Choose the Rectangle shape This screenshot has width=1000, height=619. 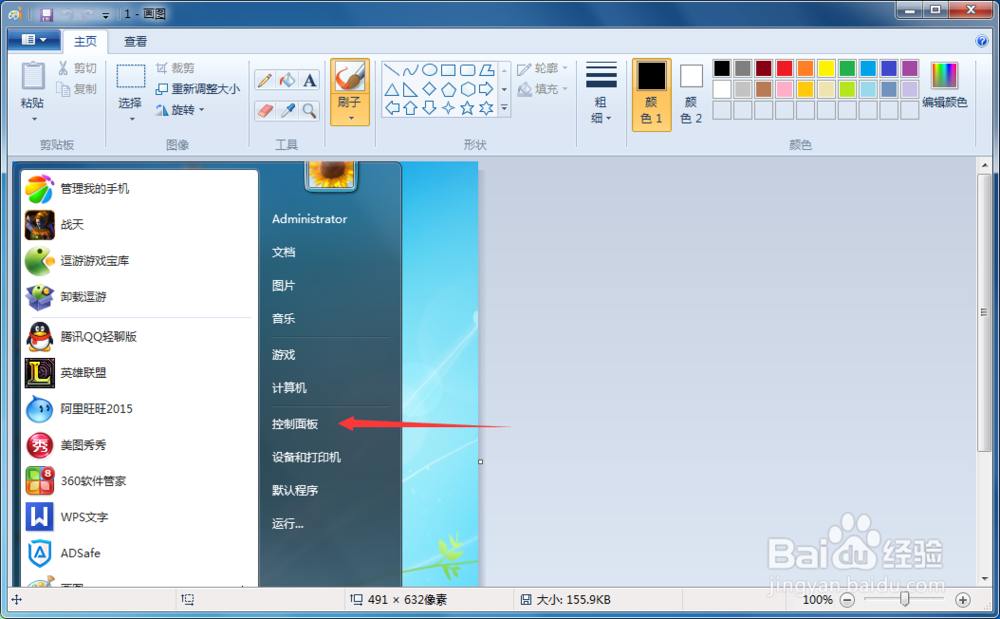(x=448, y=69)
